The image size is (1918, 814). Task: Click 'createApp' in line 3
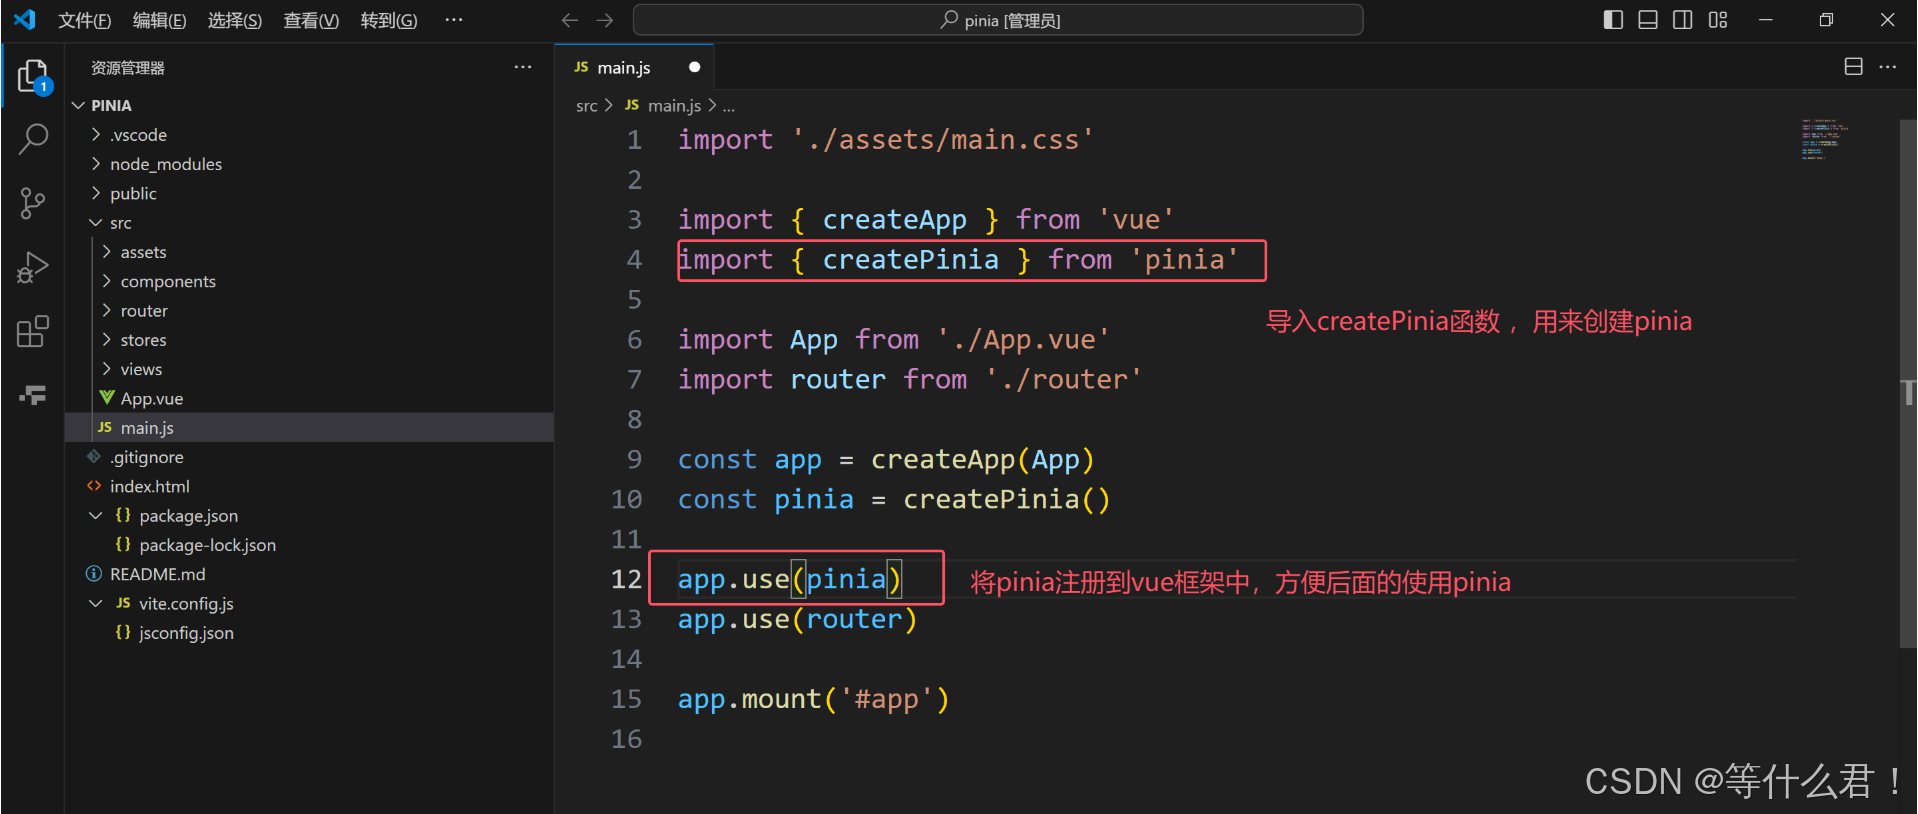[x=894, y=220]
